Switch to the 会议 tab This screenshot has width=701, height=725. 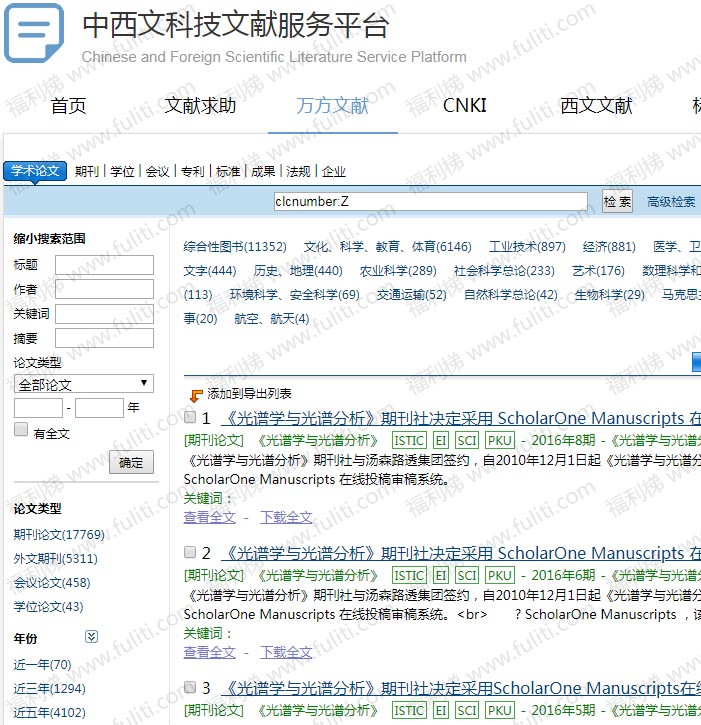tap(158, 172)
